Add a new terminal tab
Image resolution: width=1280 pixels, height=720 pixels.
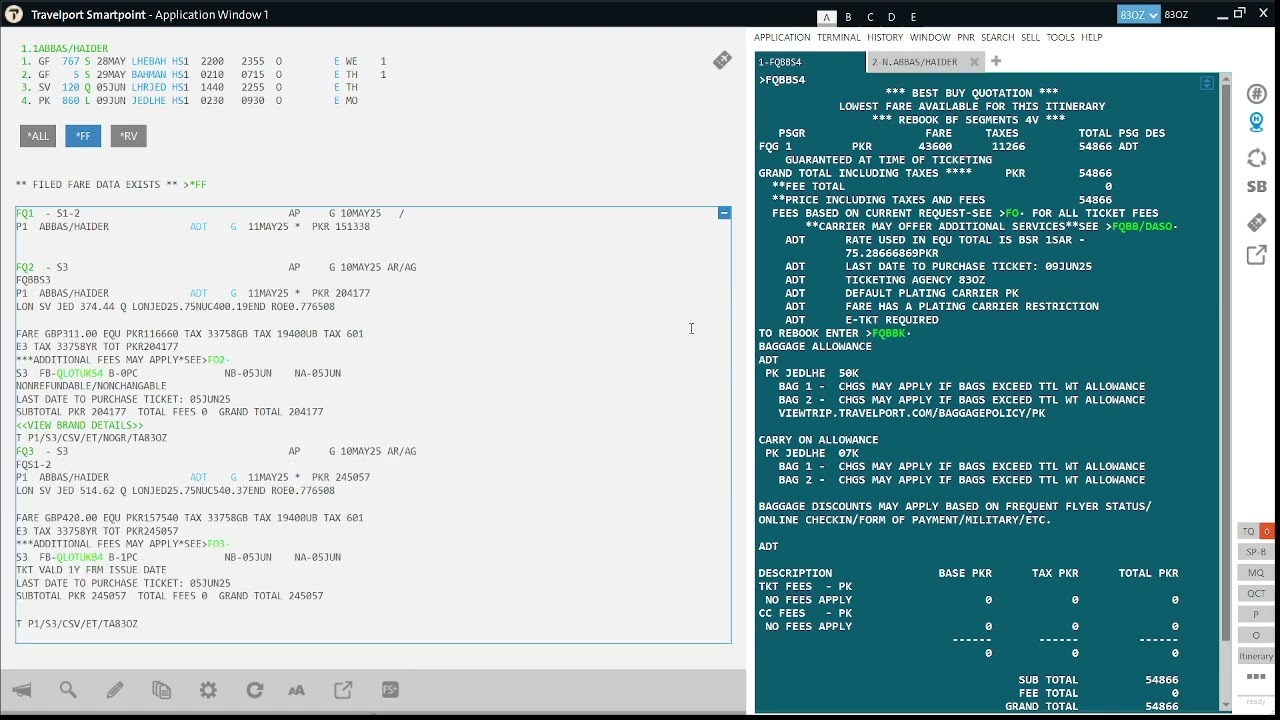[x=995, y=62]
